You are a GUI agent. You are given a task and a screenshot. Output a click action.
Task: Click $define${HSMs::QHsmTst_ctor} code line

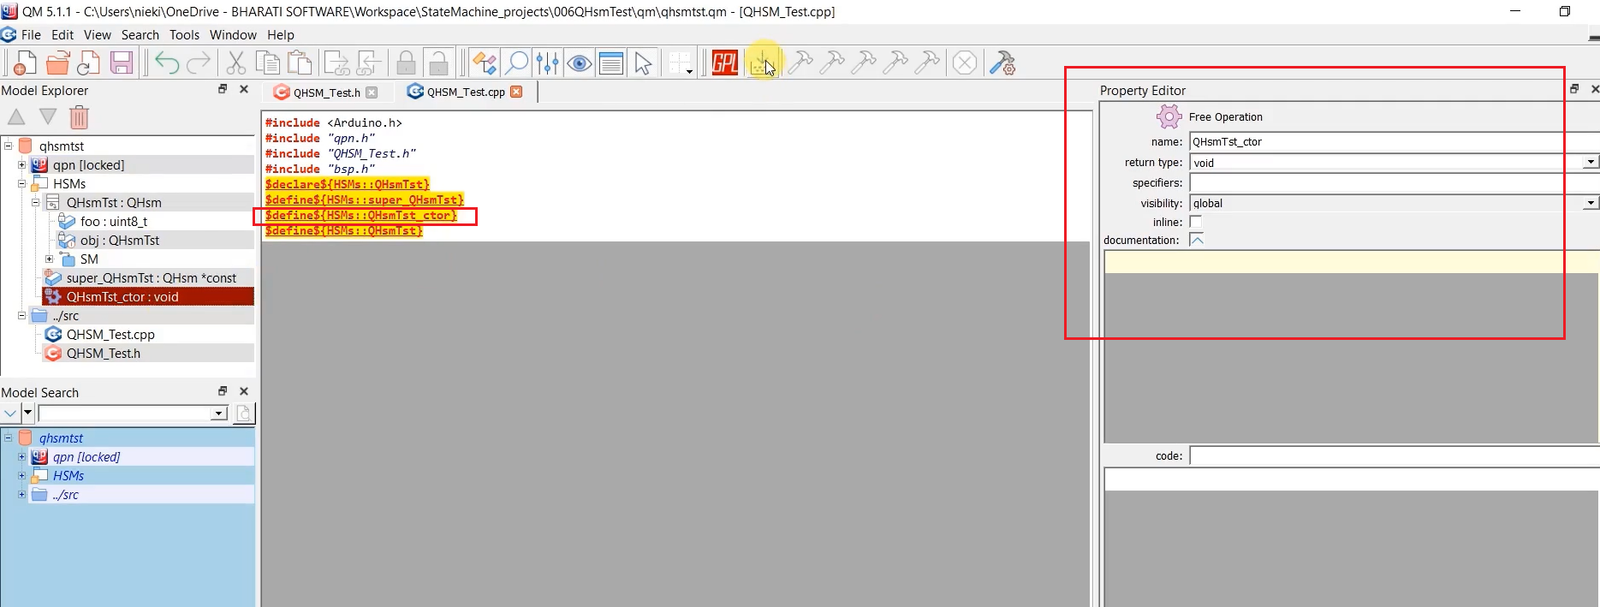361,216
